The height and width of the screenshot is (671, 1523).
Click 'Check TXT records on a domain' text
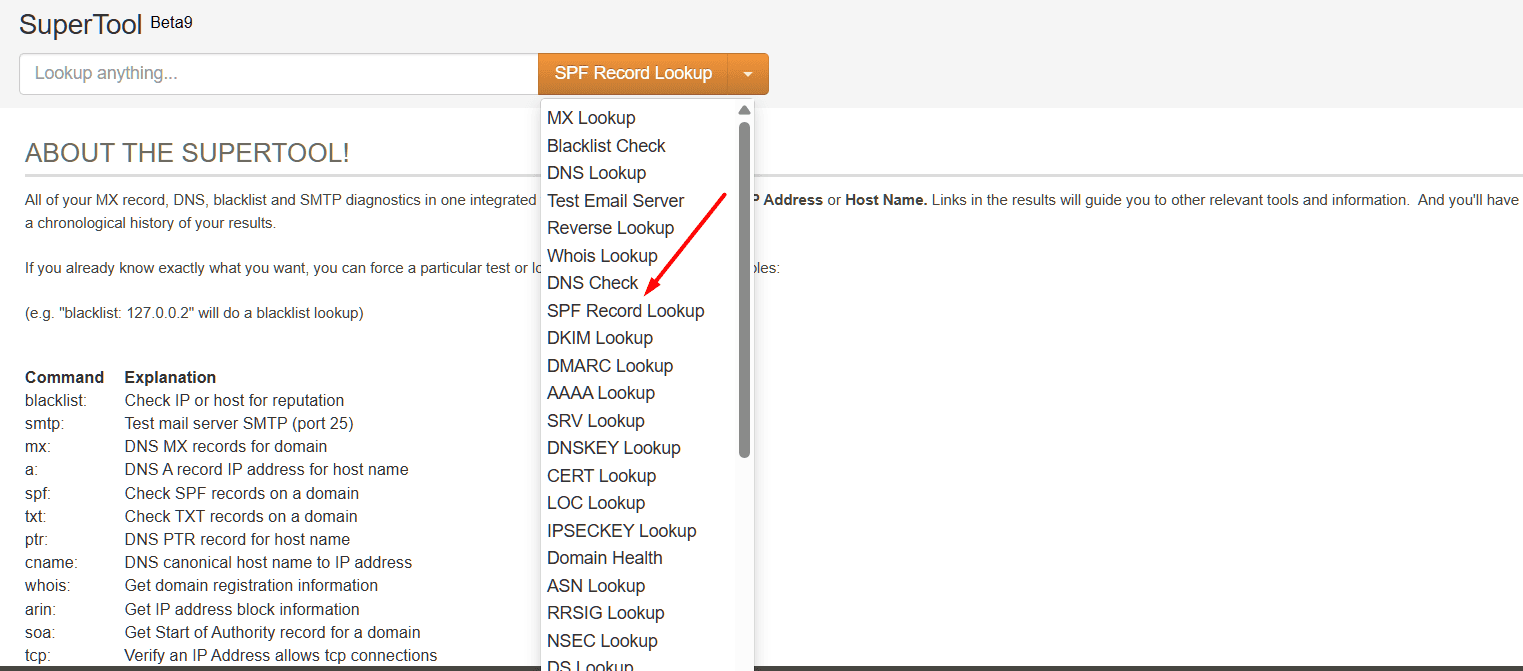[240, 516]
